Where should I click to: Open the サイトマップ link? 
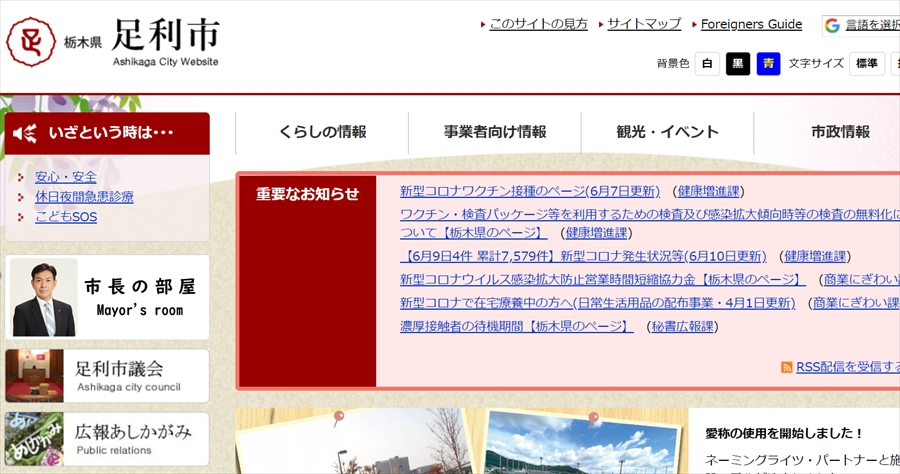pyautogui.click(x=644, y=24)
